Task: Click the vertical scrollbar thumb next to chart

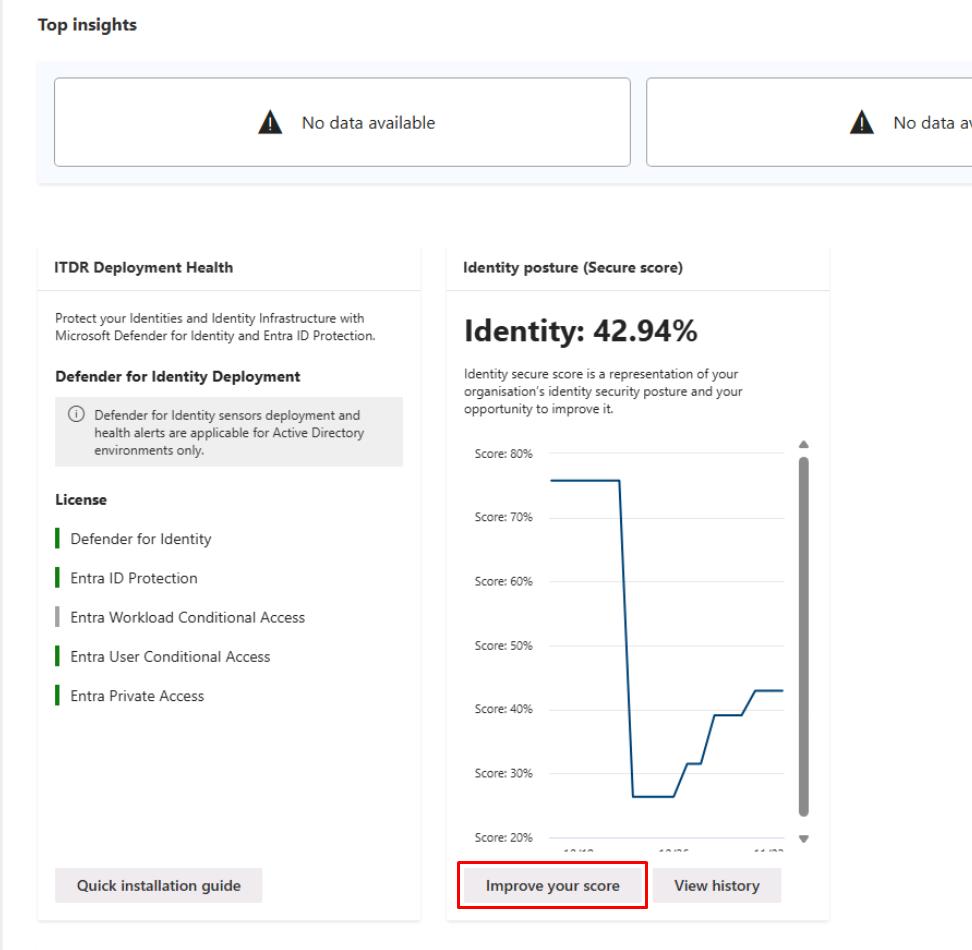Action: point(803,636)
